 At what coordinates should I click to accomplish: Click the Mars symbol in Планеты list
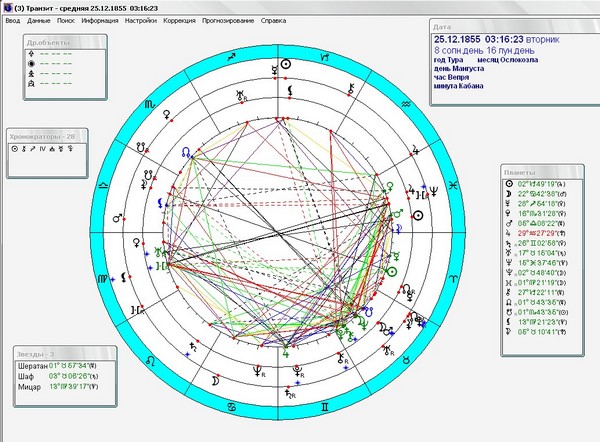pyautogui.click(x=509, y=223)
